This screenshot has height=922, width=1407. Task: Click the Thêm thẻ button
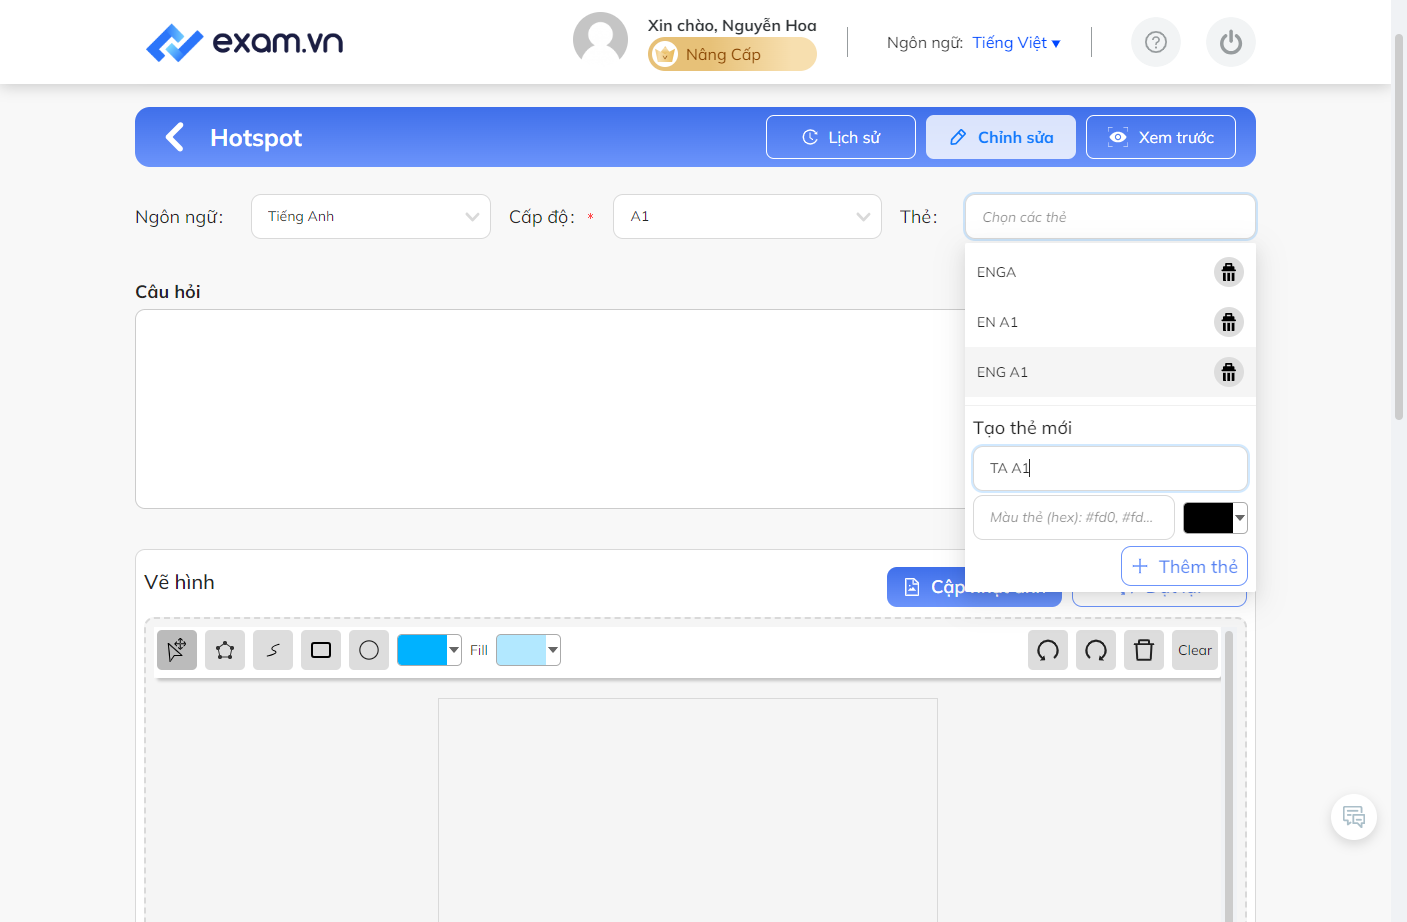pos(1184,566)
